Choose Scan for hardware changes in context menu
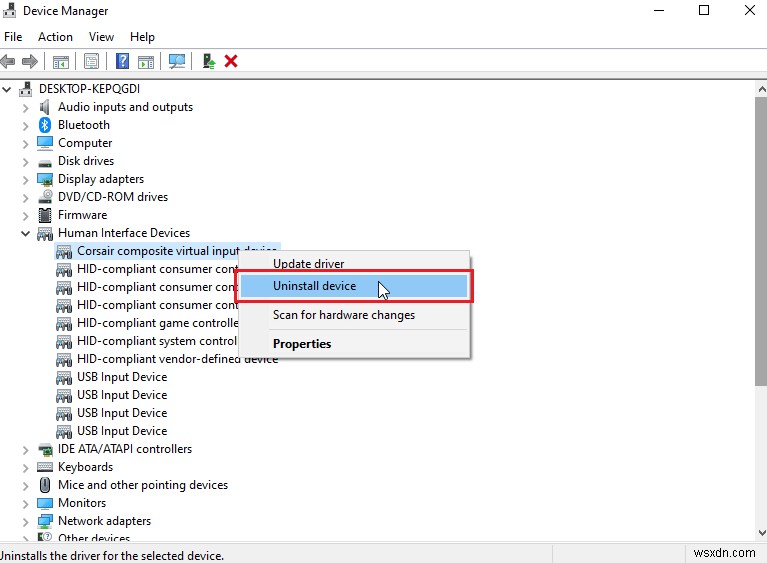This screenshot has width=767, height=563. pos(354,315)
